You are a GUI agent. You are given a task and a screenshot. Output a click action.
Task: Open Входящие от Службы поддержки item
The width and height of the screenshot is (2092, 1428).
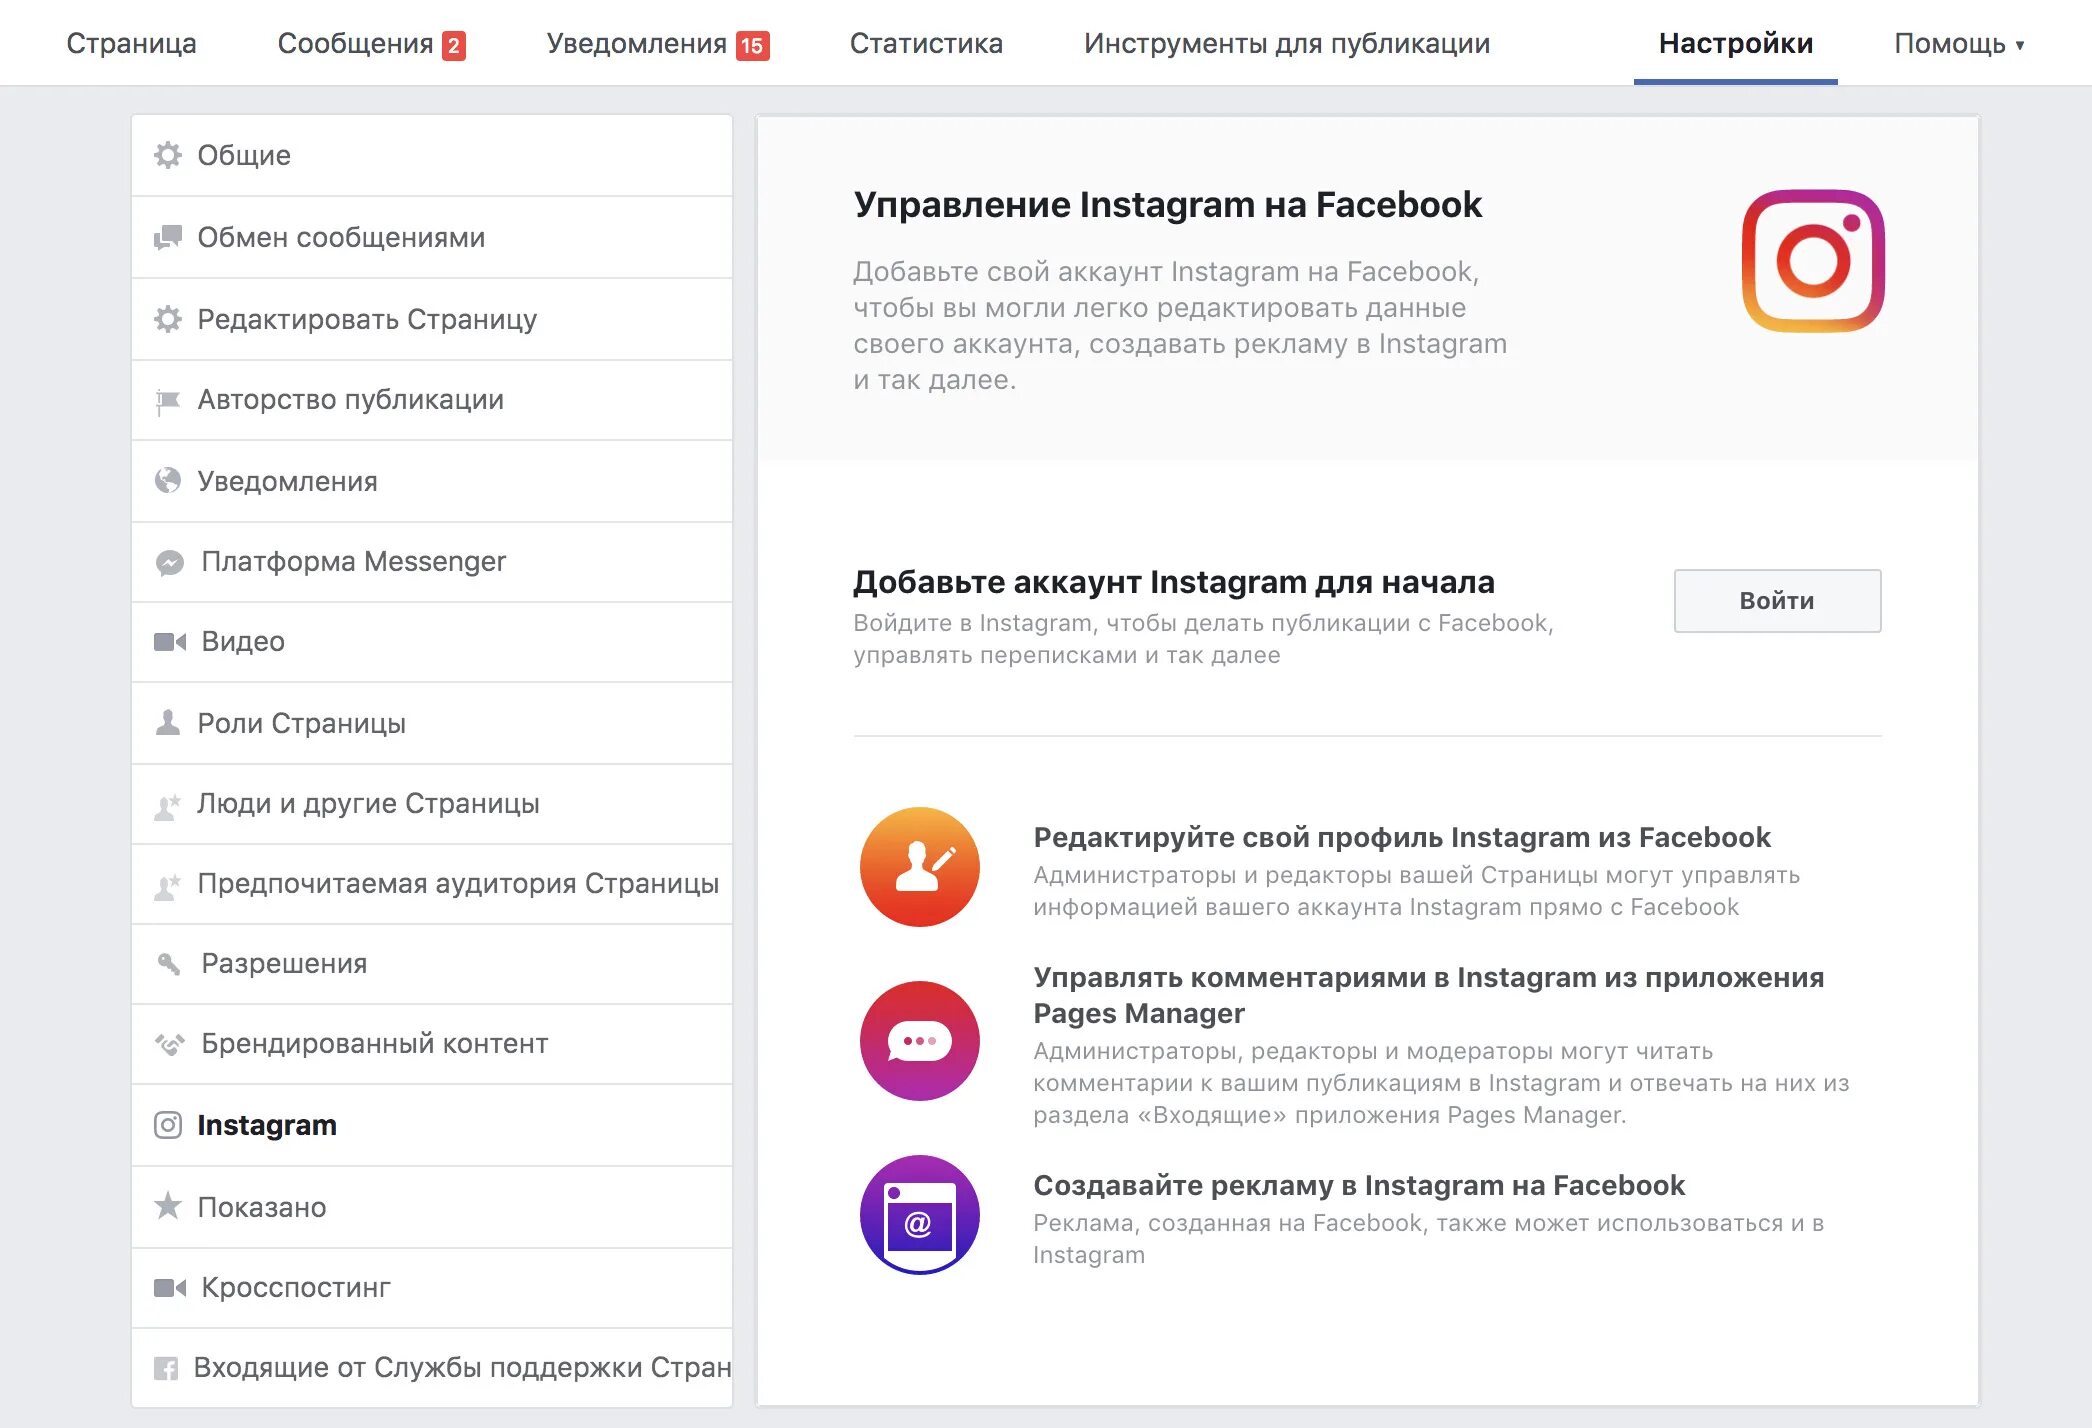pyautogui.click(x=461, y=1367)
